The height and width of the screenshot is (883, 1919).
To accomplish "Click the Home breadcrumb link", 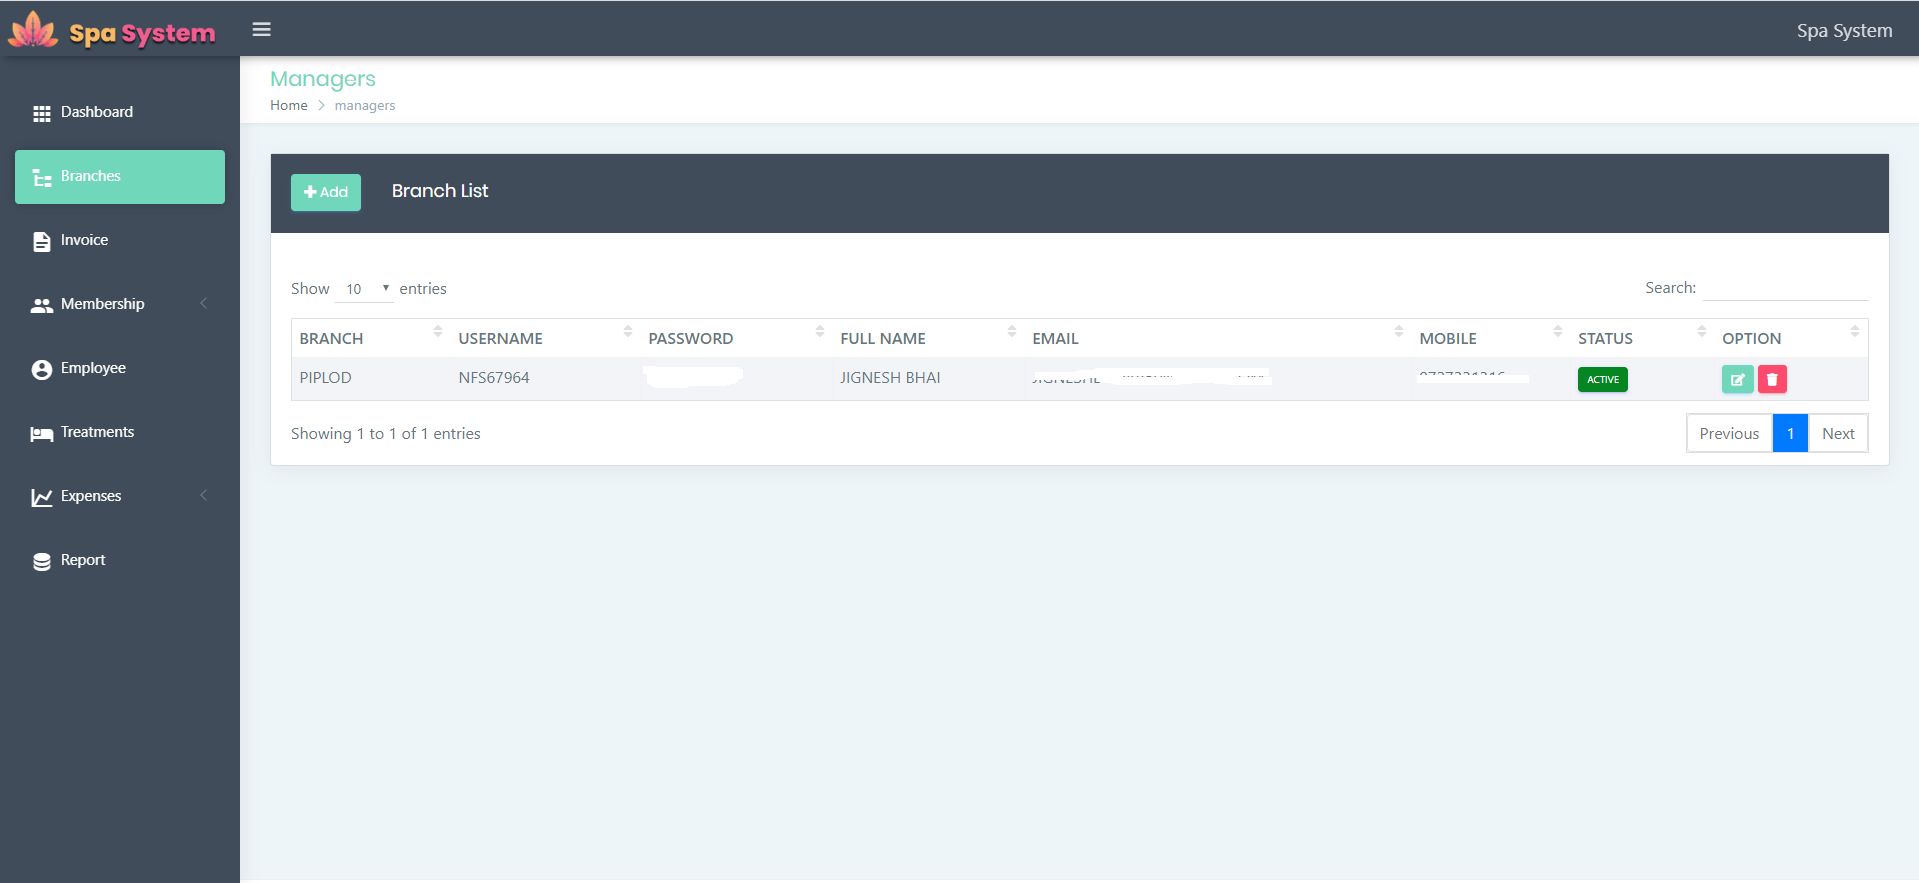I will click(289, 105).
